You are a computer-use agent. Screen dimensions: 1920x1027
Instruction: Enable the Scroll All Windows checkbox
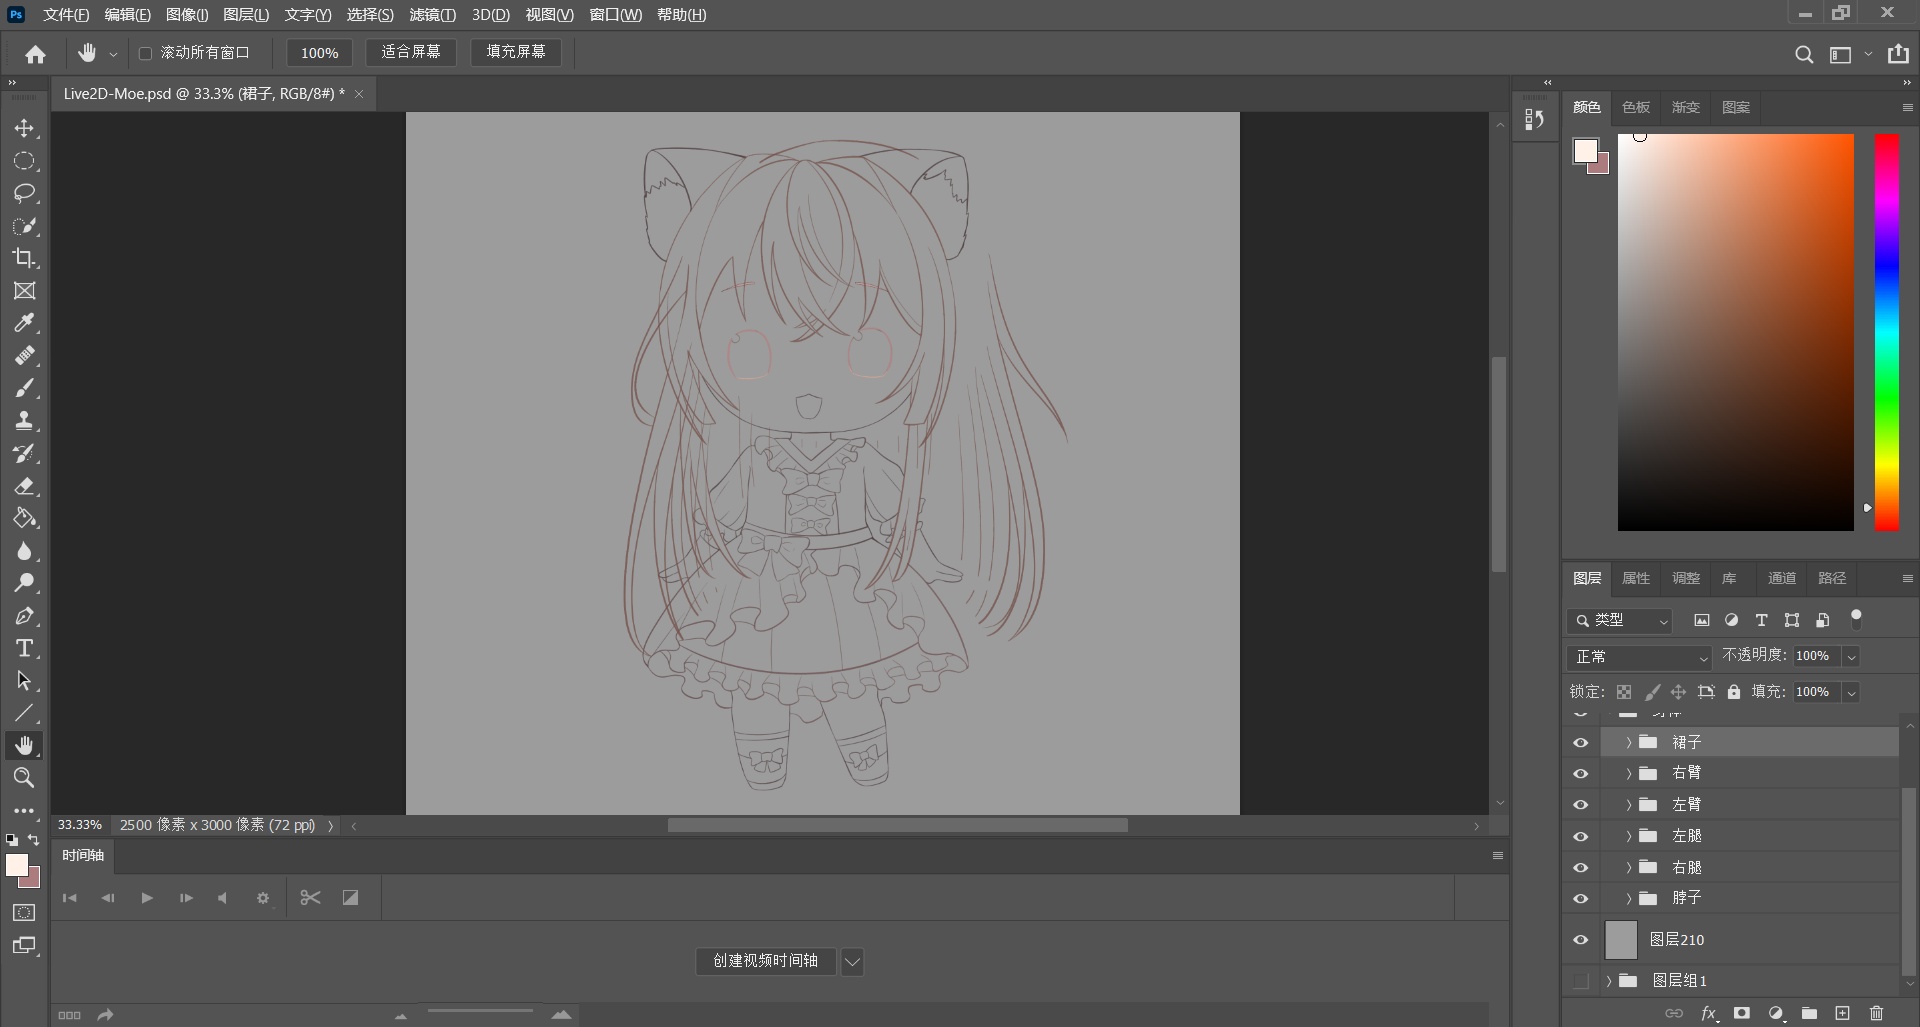tap(145, 53)
